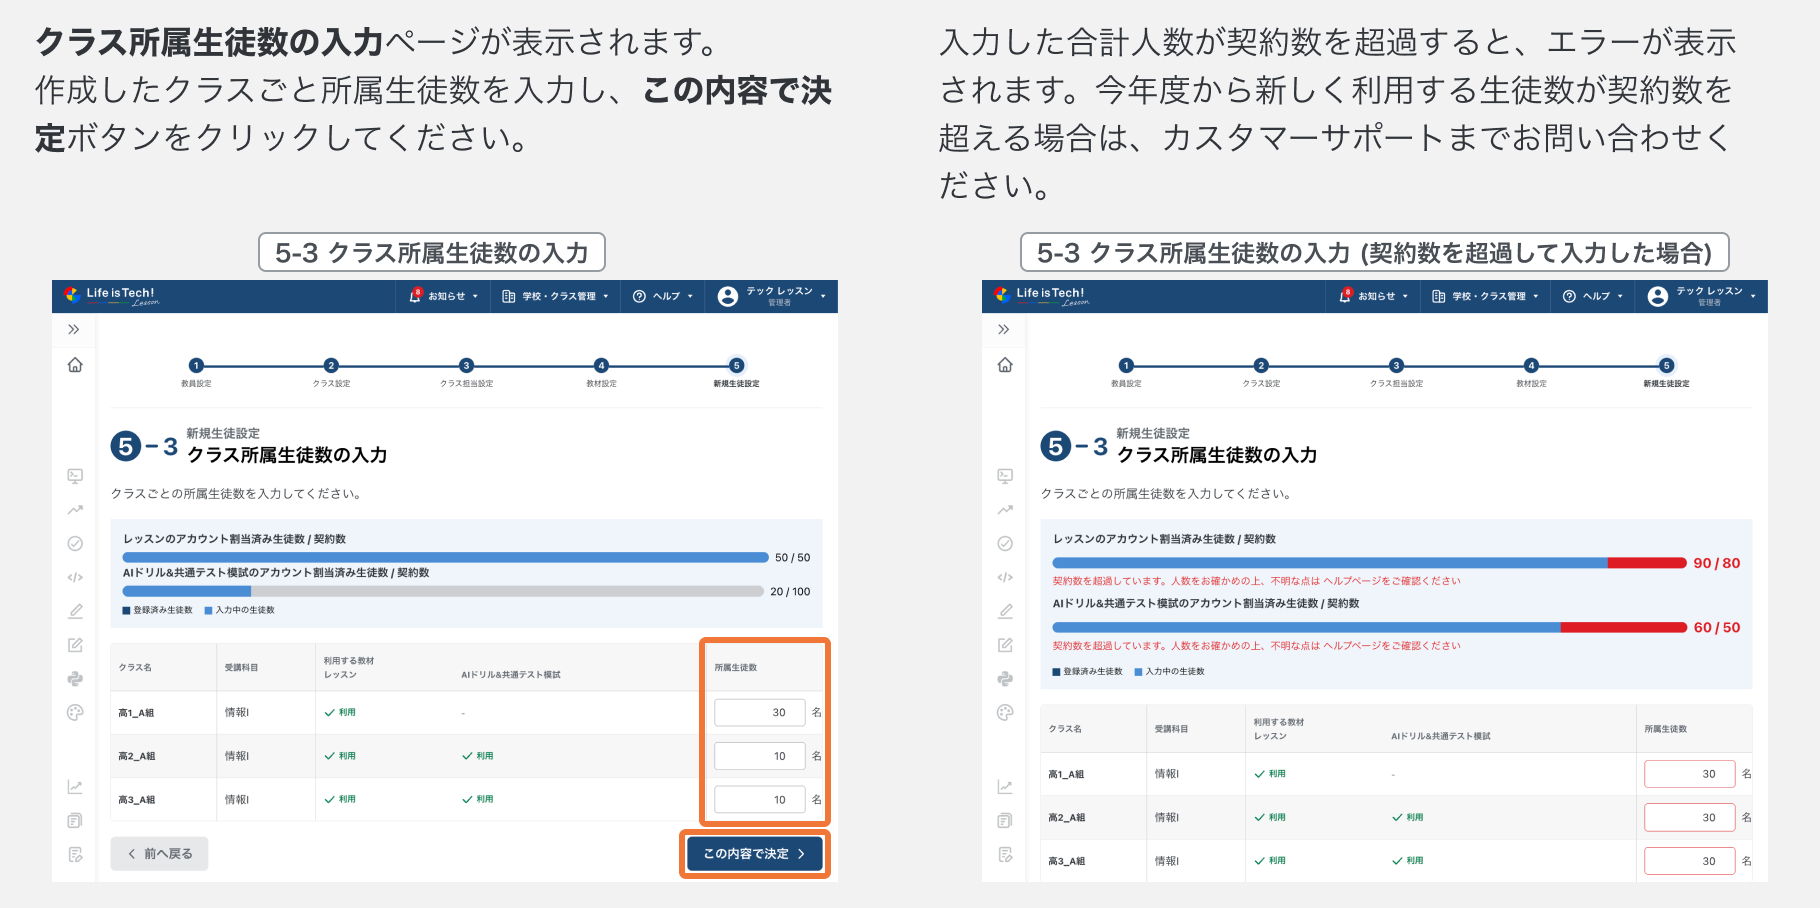Click the お知らせ bell icon above the 50 / 50 progress bar

coord(415,296)
